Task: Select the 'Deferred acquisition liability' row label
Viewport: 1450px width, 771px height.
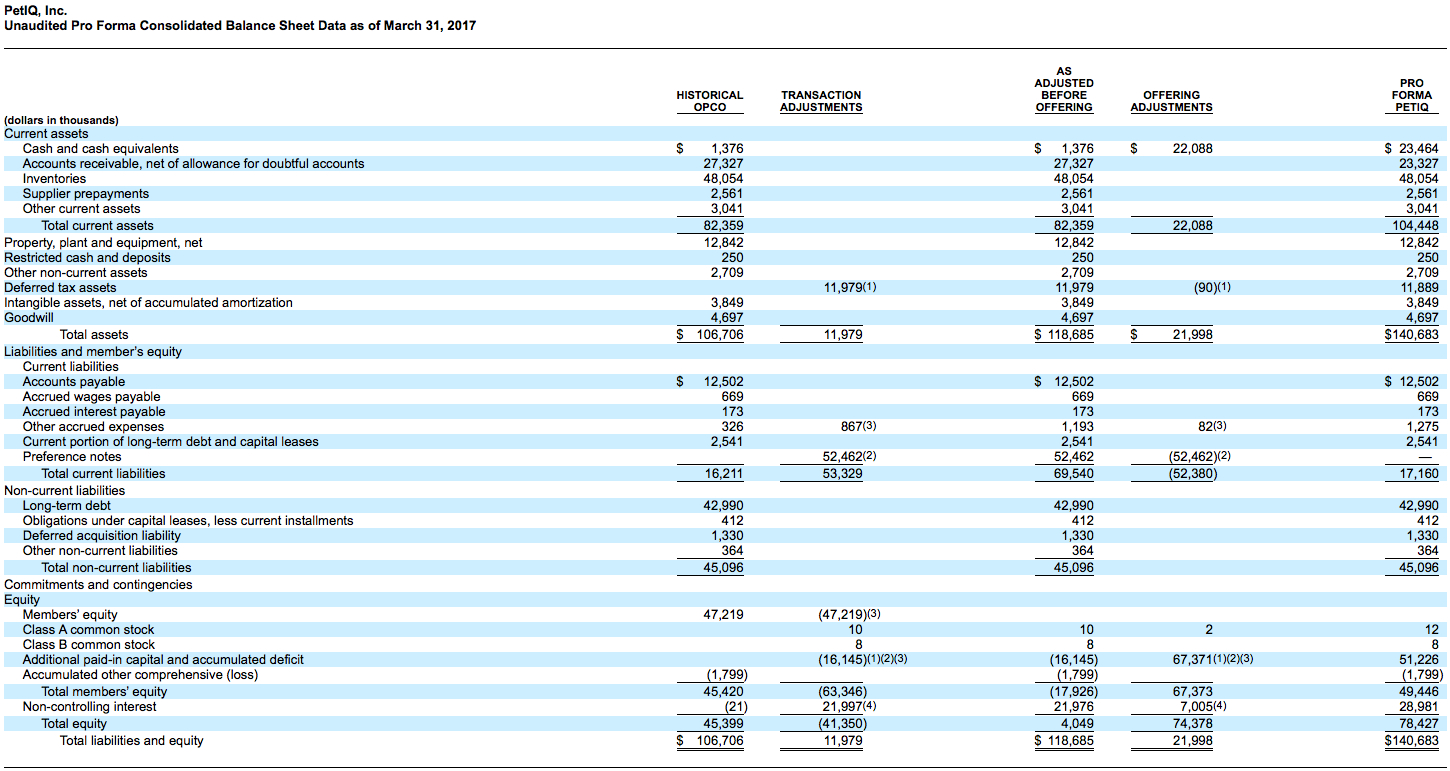Action: click(102, 535)
